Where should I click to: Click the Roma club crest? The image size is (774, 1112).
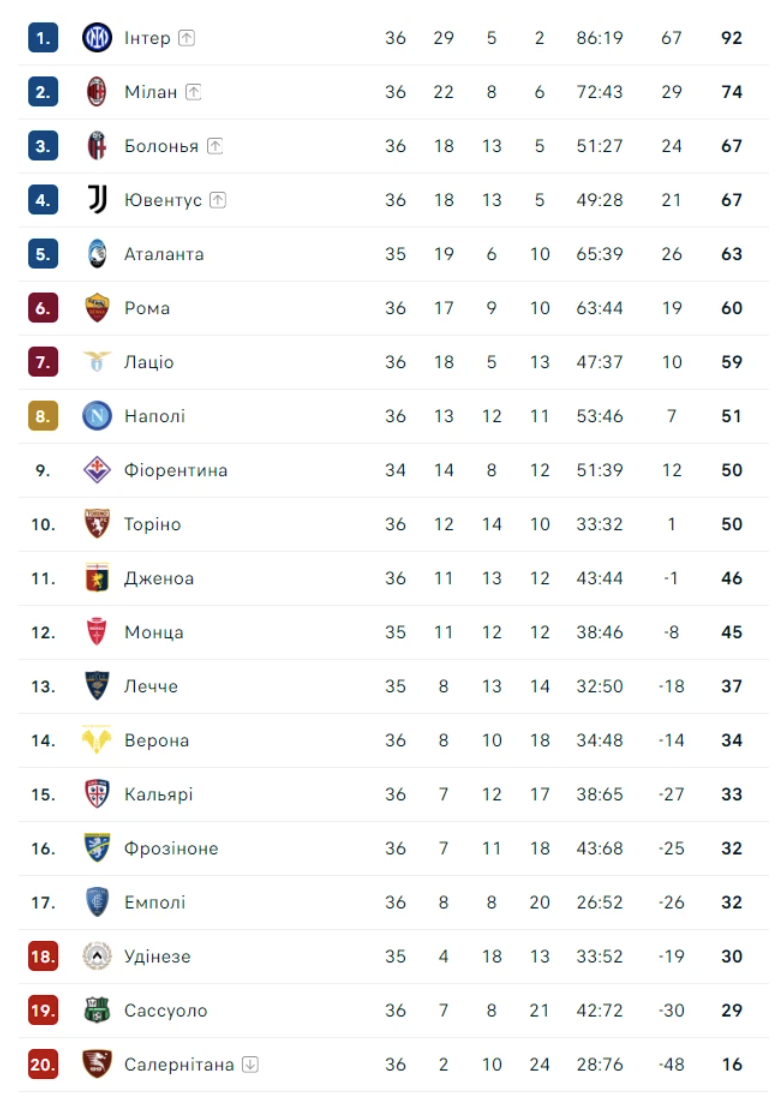[x=97, y=308]
